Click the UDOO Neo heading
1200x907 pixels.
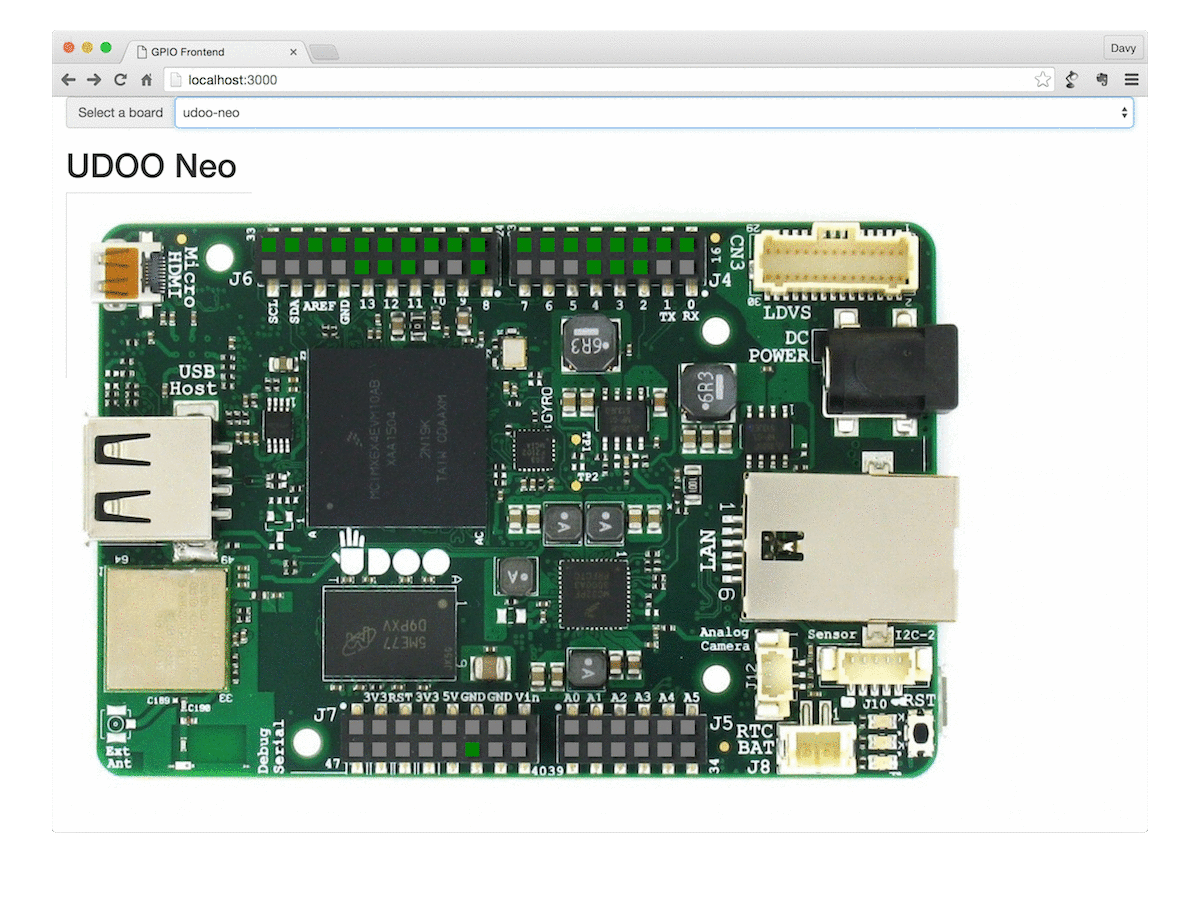tap(151, 166)
